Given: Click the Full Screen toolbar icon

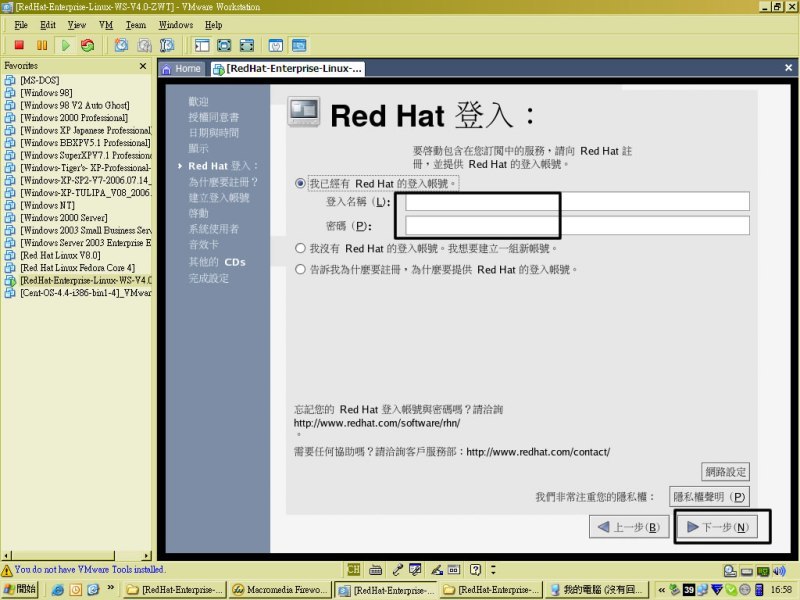Looking at the screenshot, I should pyautogui.click(x=224, y=45).
